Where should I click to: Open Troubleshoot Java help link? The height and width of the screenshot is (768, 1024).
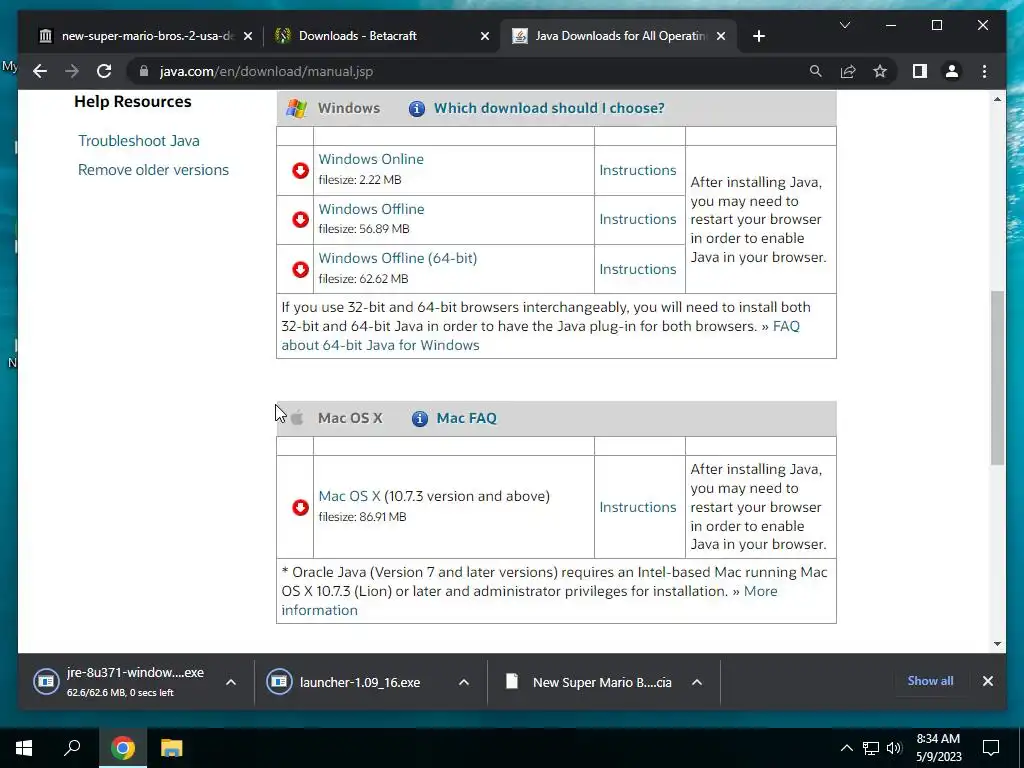click(x=139, y=141)
